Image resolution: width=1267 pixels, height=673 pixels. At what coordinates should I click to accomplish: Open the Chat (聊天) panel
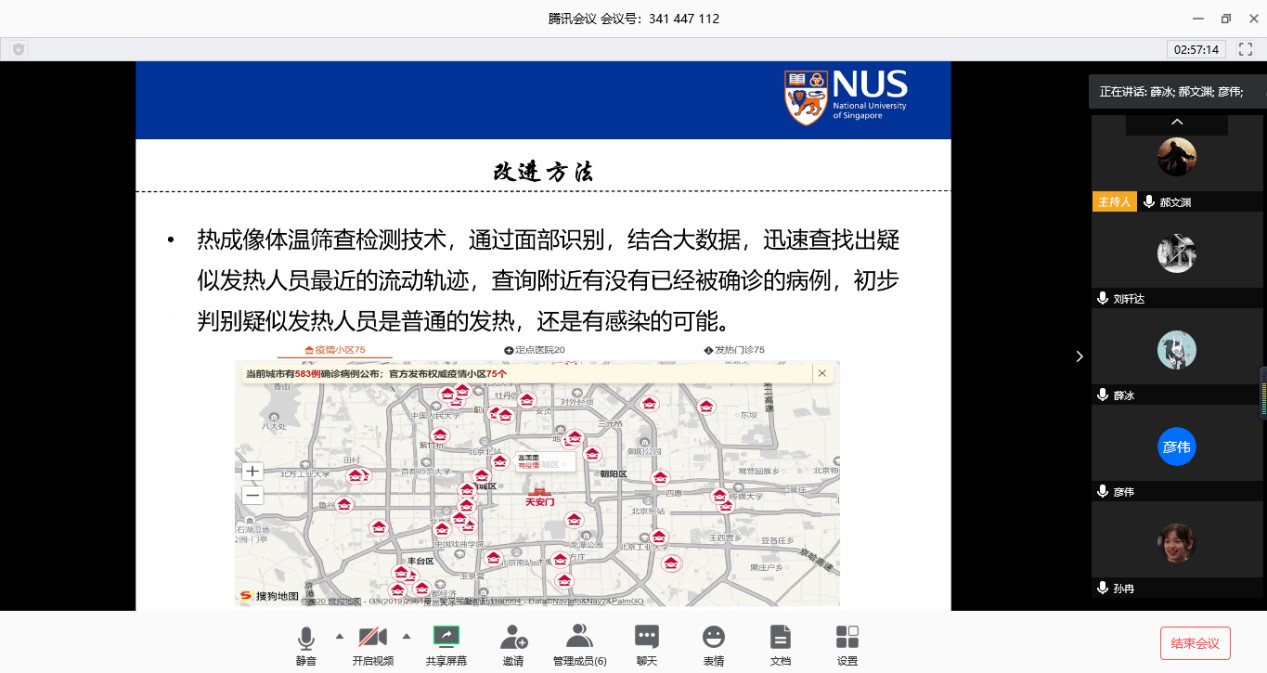[647, 637]
